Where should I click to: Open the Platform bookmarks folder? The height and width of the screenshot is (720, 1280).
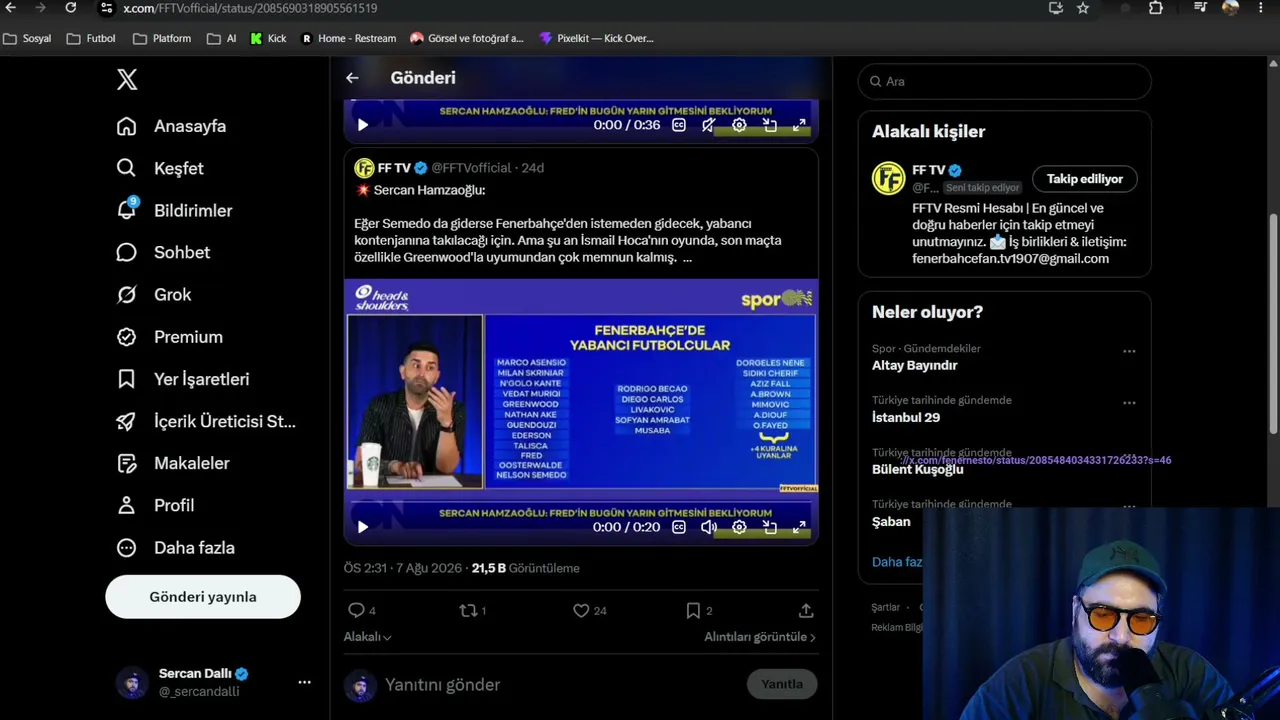[162, 38]
